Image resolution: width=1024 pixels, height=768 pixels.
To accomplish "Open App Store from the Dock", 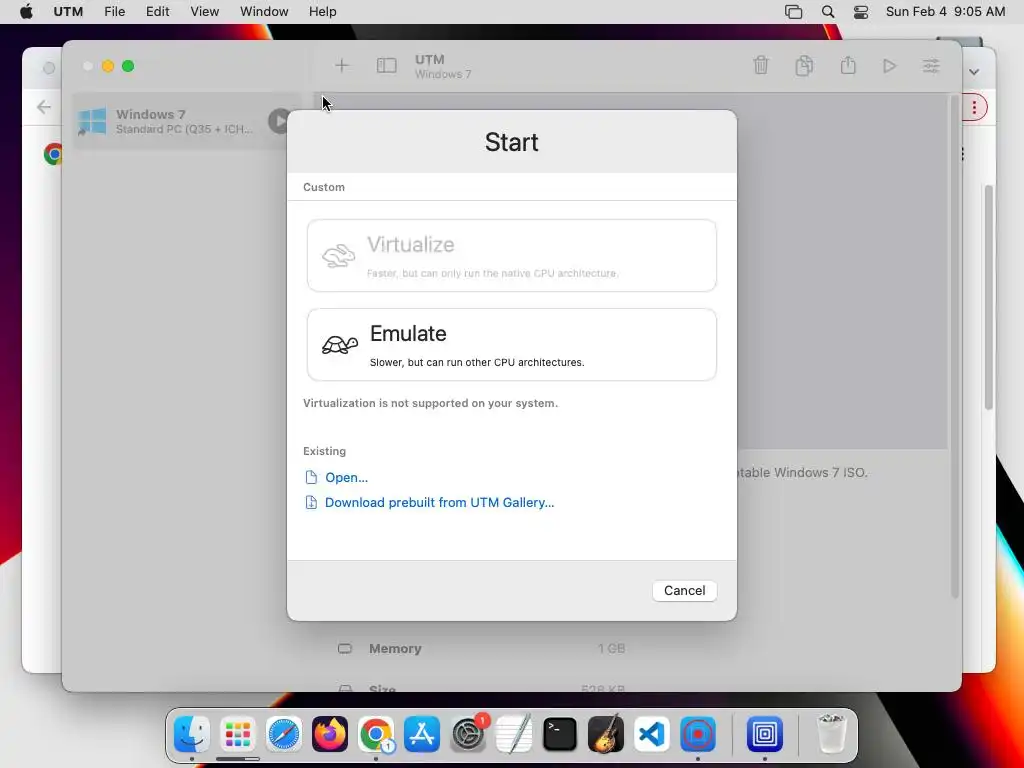I will click(x=422, y=734).
